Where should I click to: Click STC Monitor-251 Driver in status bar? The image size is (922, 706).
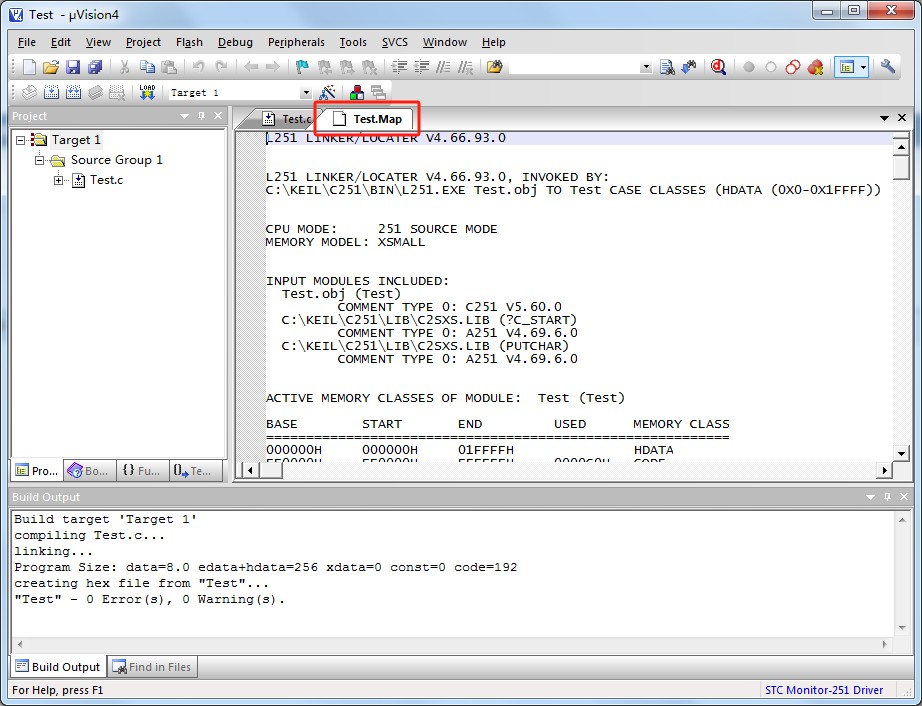pyautogui.click(x=823, y=690)
